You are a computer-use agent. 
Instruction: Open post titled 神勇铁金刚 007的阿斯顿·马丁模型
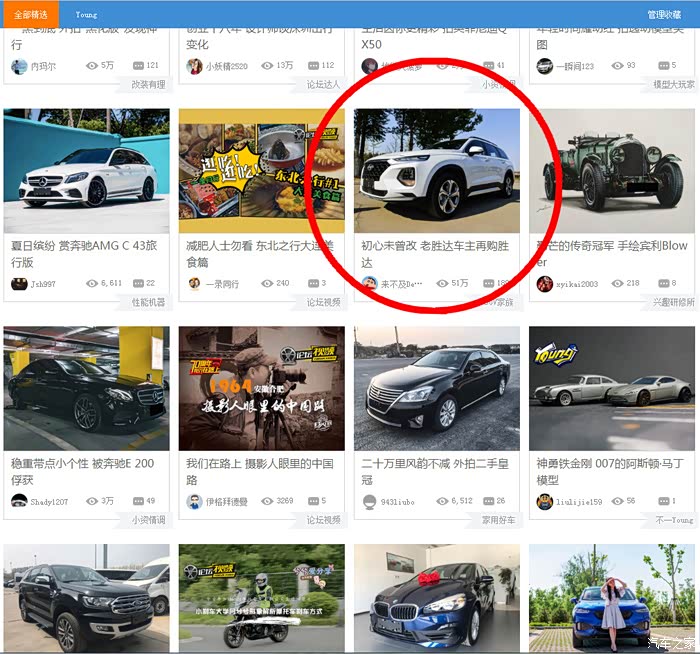[x=610, y=471]
